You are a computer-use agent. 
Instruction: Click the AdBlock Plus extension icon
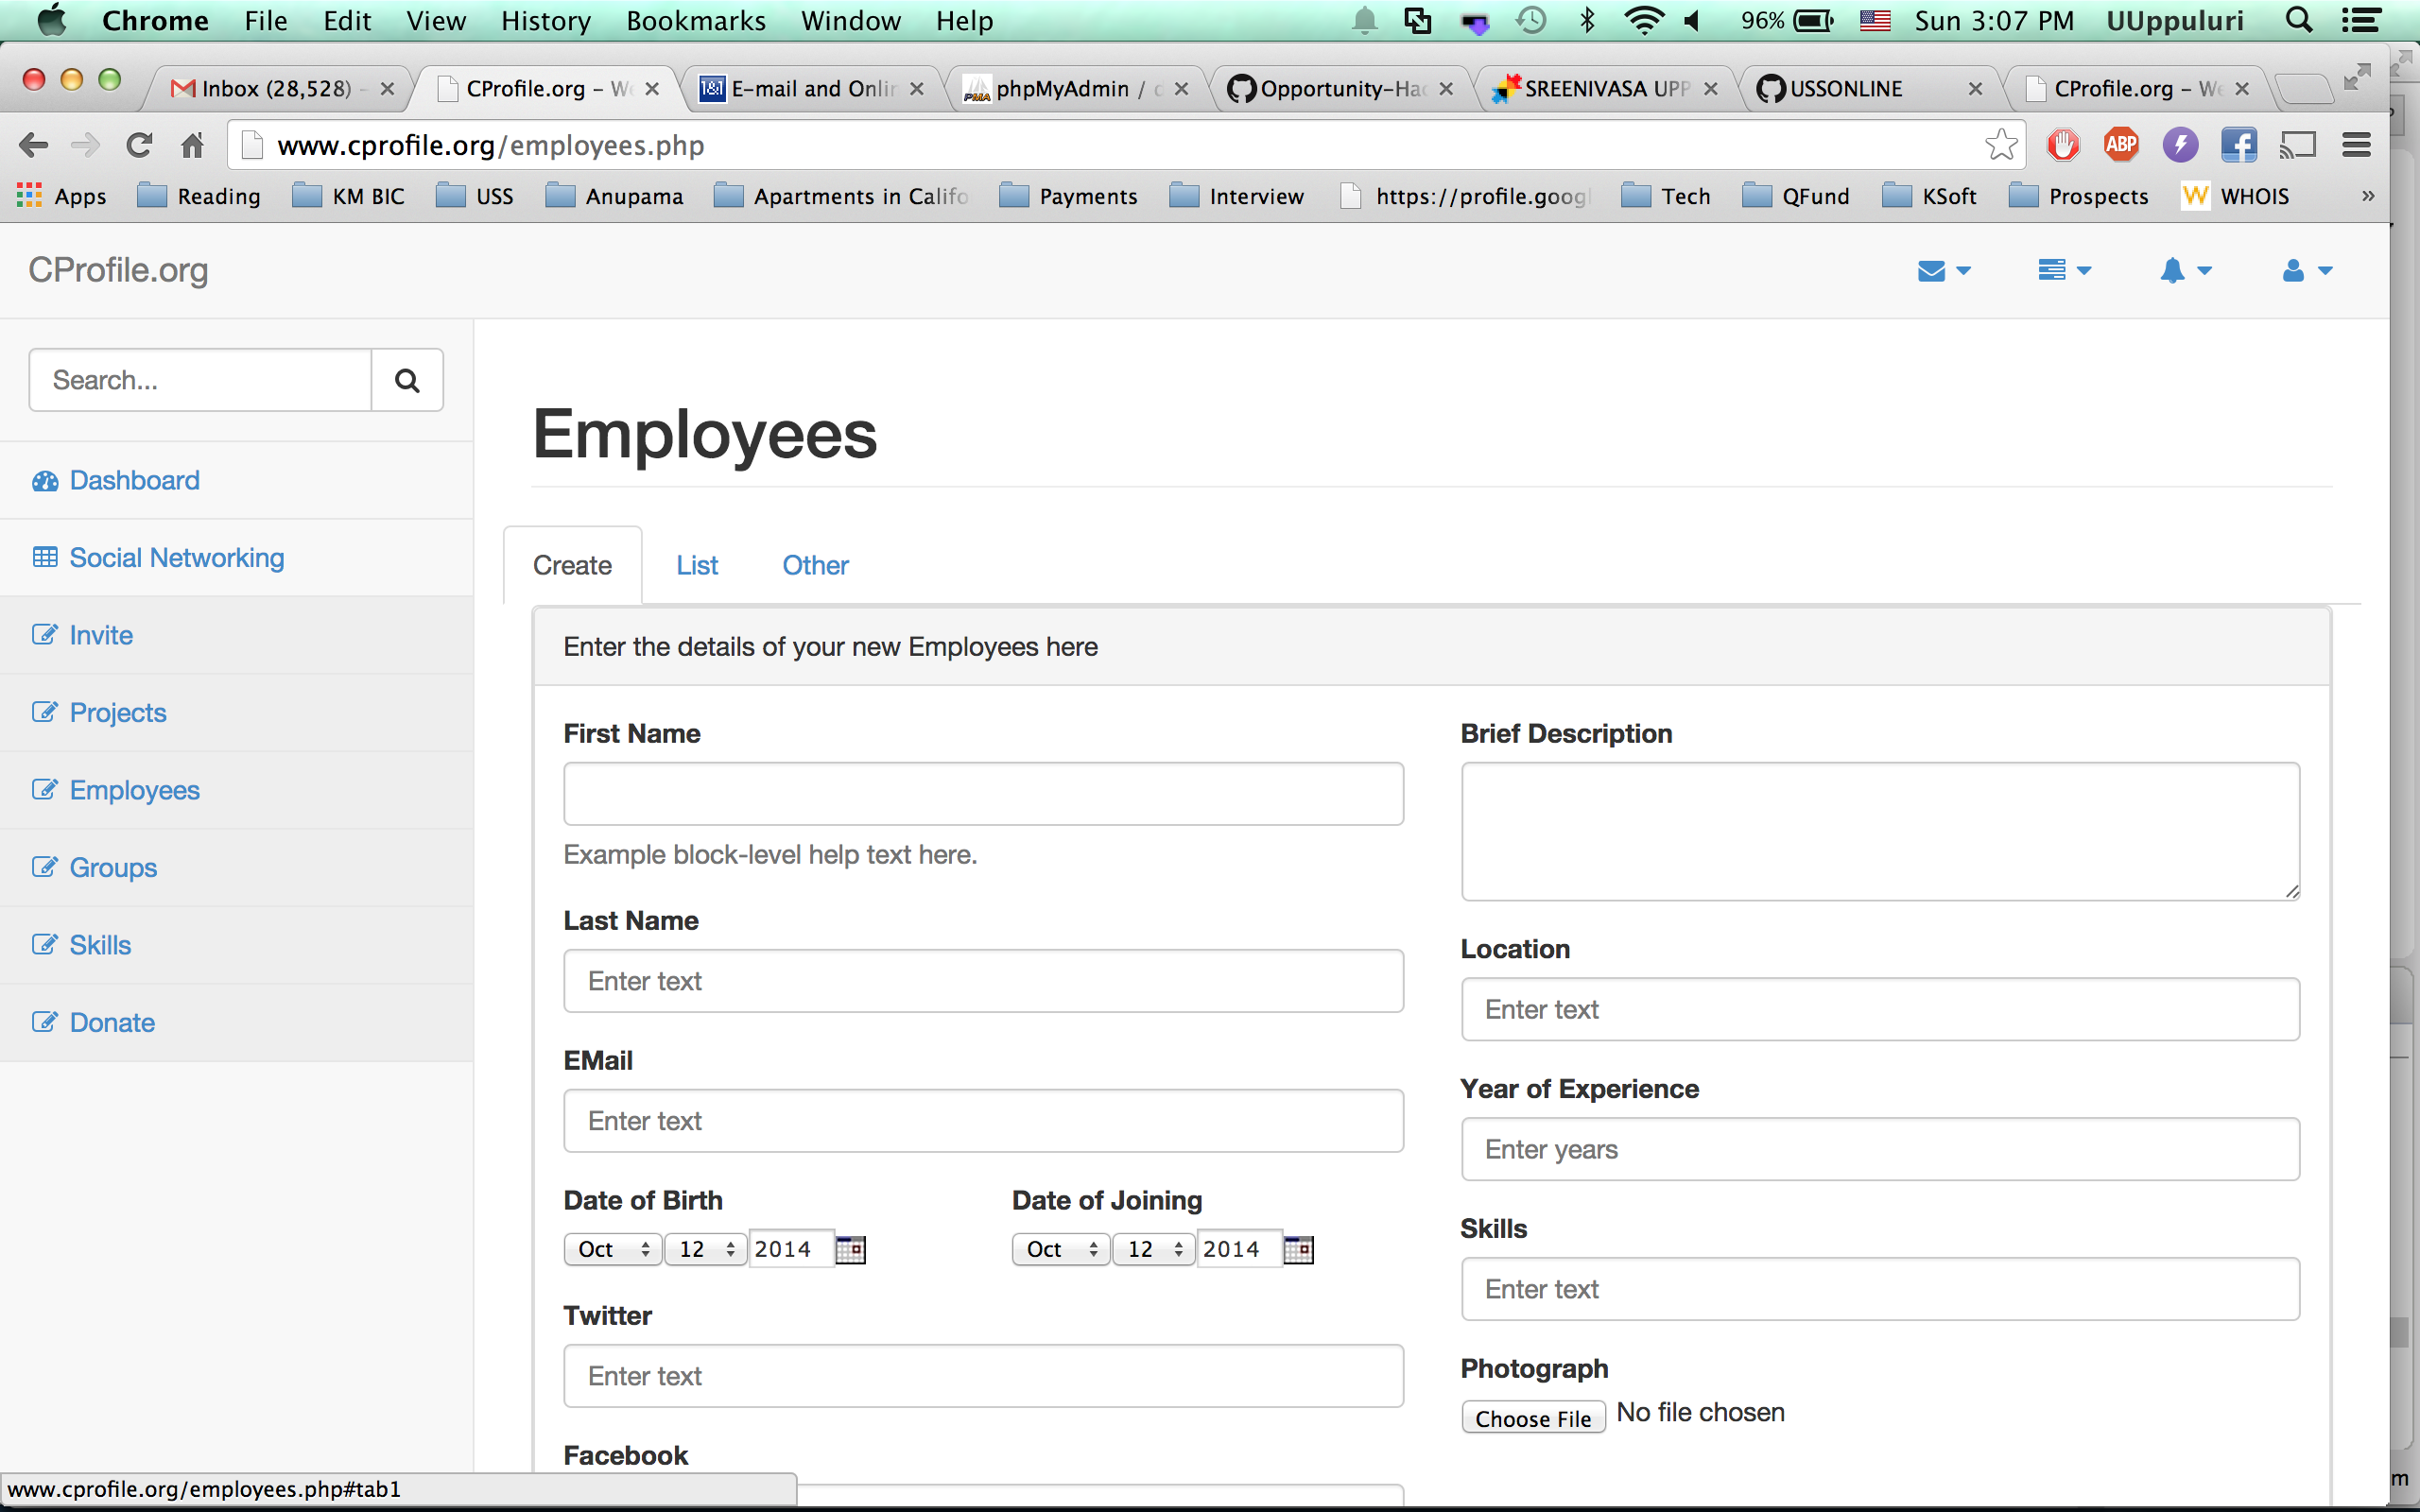2120,145
